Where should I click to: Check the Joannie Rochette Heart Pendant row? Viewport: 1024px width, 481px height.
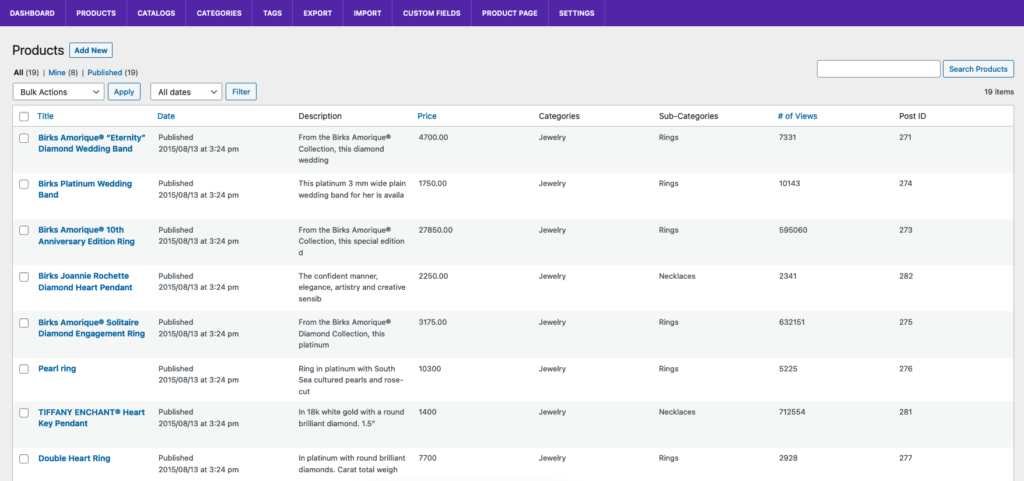coord(24,277)
